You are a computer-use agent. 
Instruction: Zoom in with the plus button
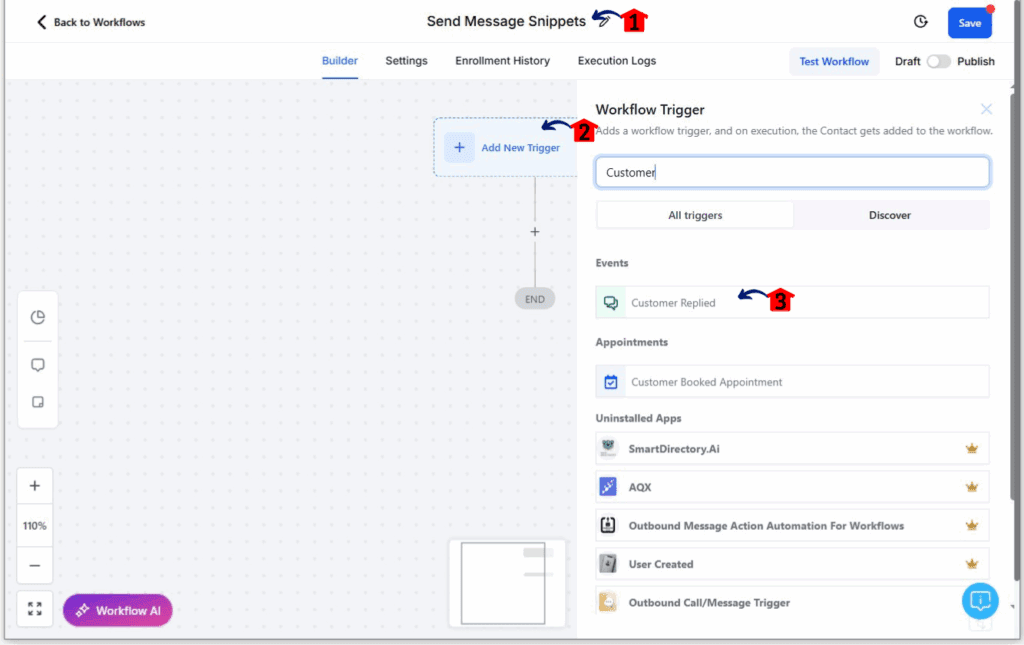[35, 486]
